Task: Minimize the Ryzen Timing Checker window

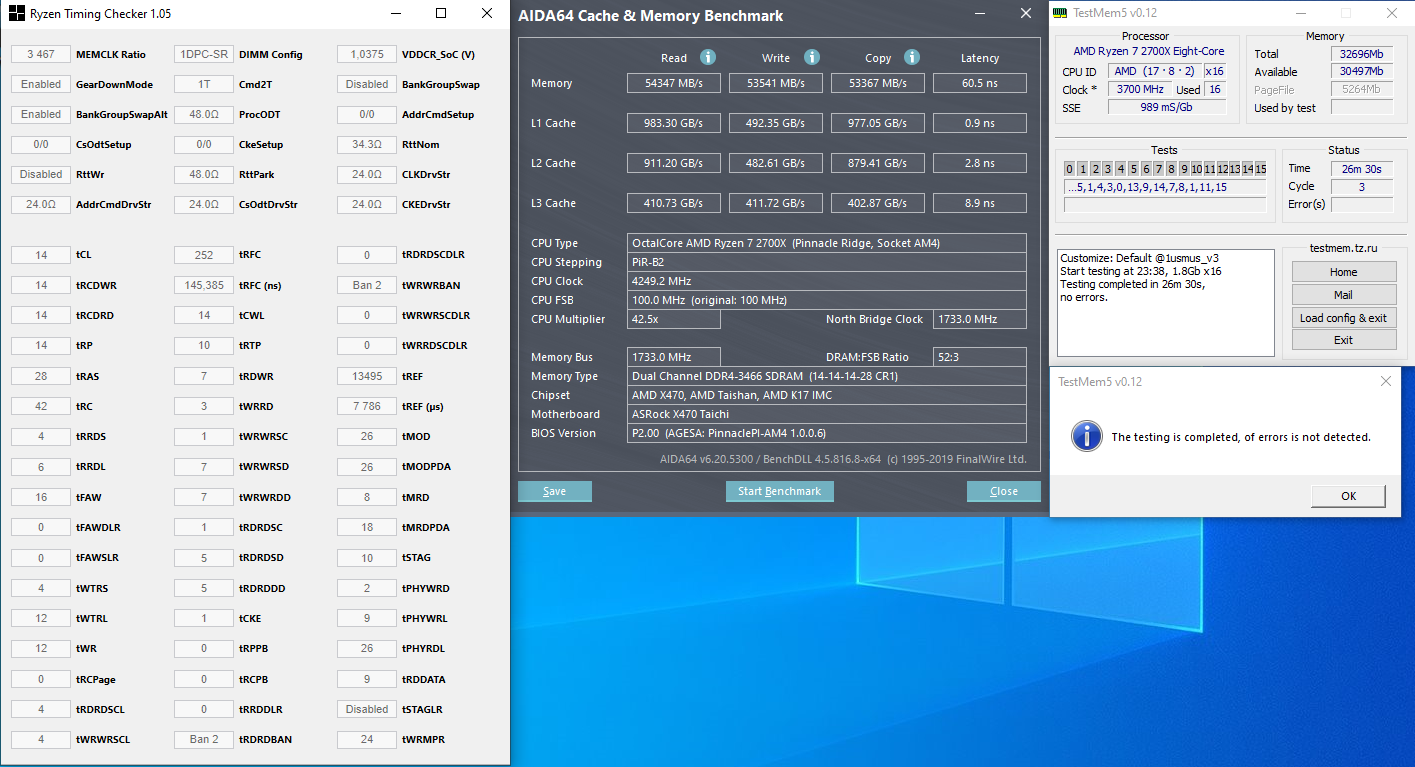Action: (x=395, y=14)
